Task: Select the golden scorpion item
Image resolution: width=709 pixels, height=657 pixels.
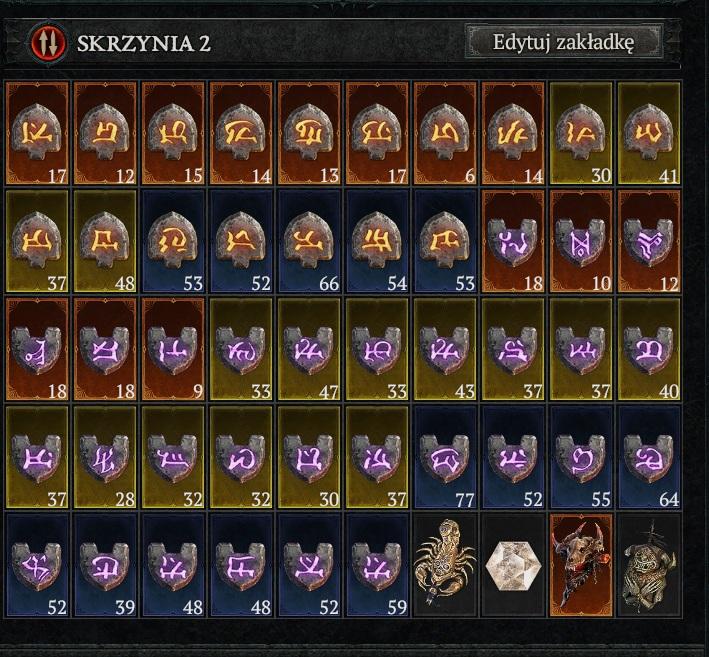Action: [445, 564]
